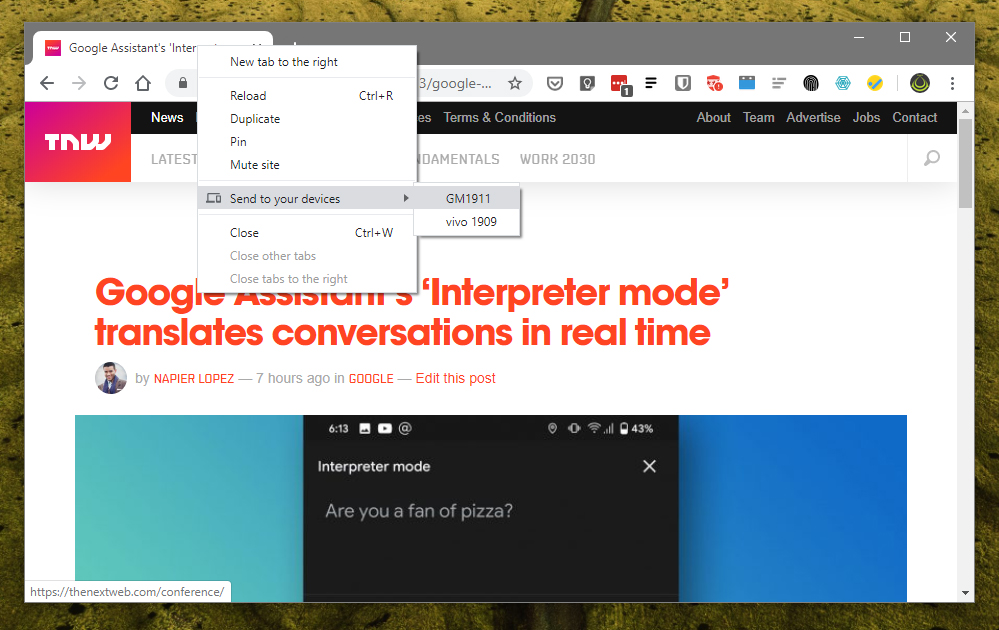Screen dimensions: 999x630
Task: Open the WORK 2030 section link
Action: pyautogui.click(x=557, y=159)
